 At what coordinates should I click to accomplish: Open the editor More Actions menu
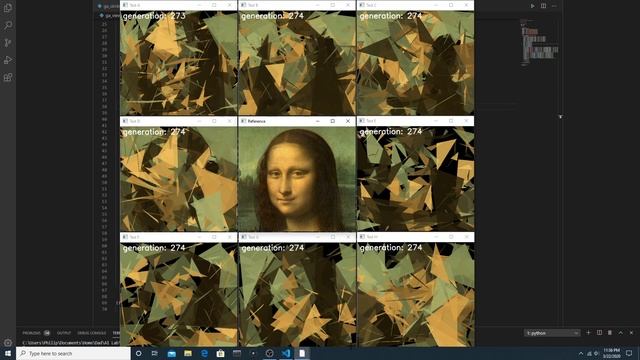(x=554, y=6)
